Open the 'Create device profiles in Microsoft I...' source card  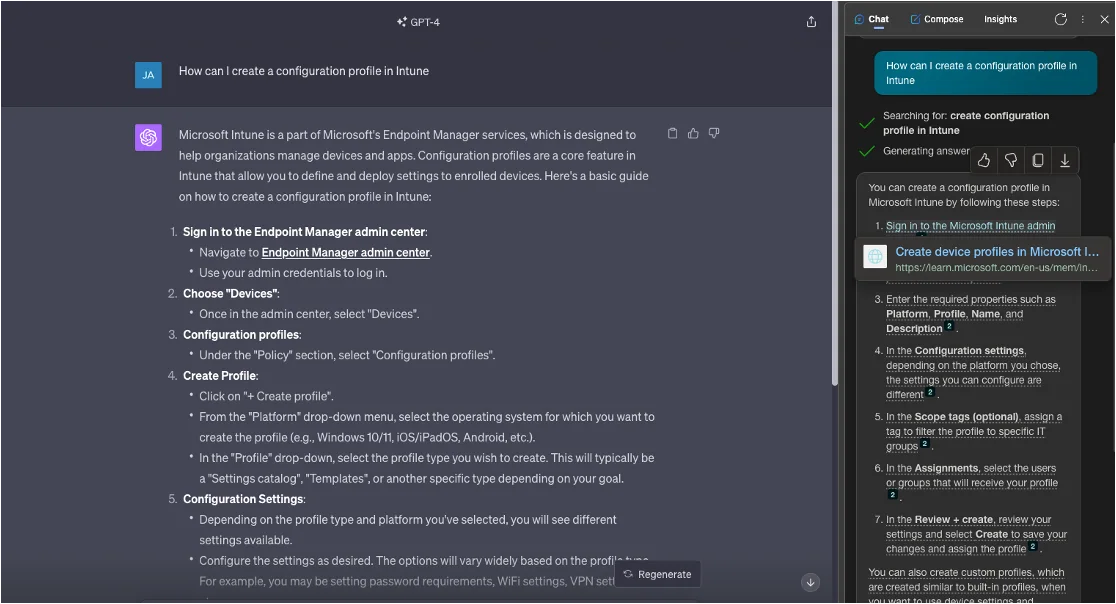(983, 259)
